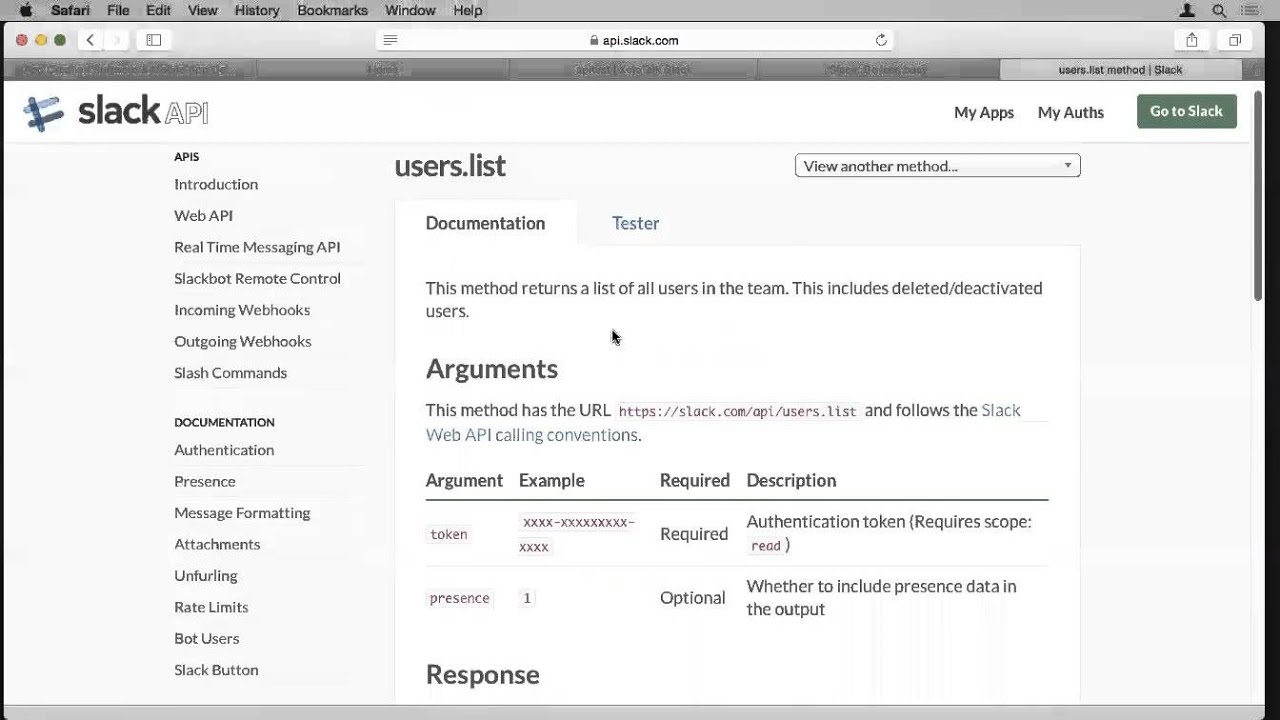Click the api.slack.com address bar

click(634, 40)
